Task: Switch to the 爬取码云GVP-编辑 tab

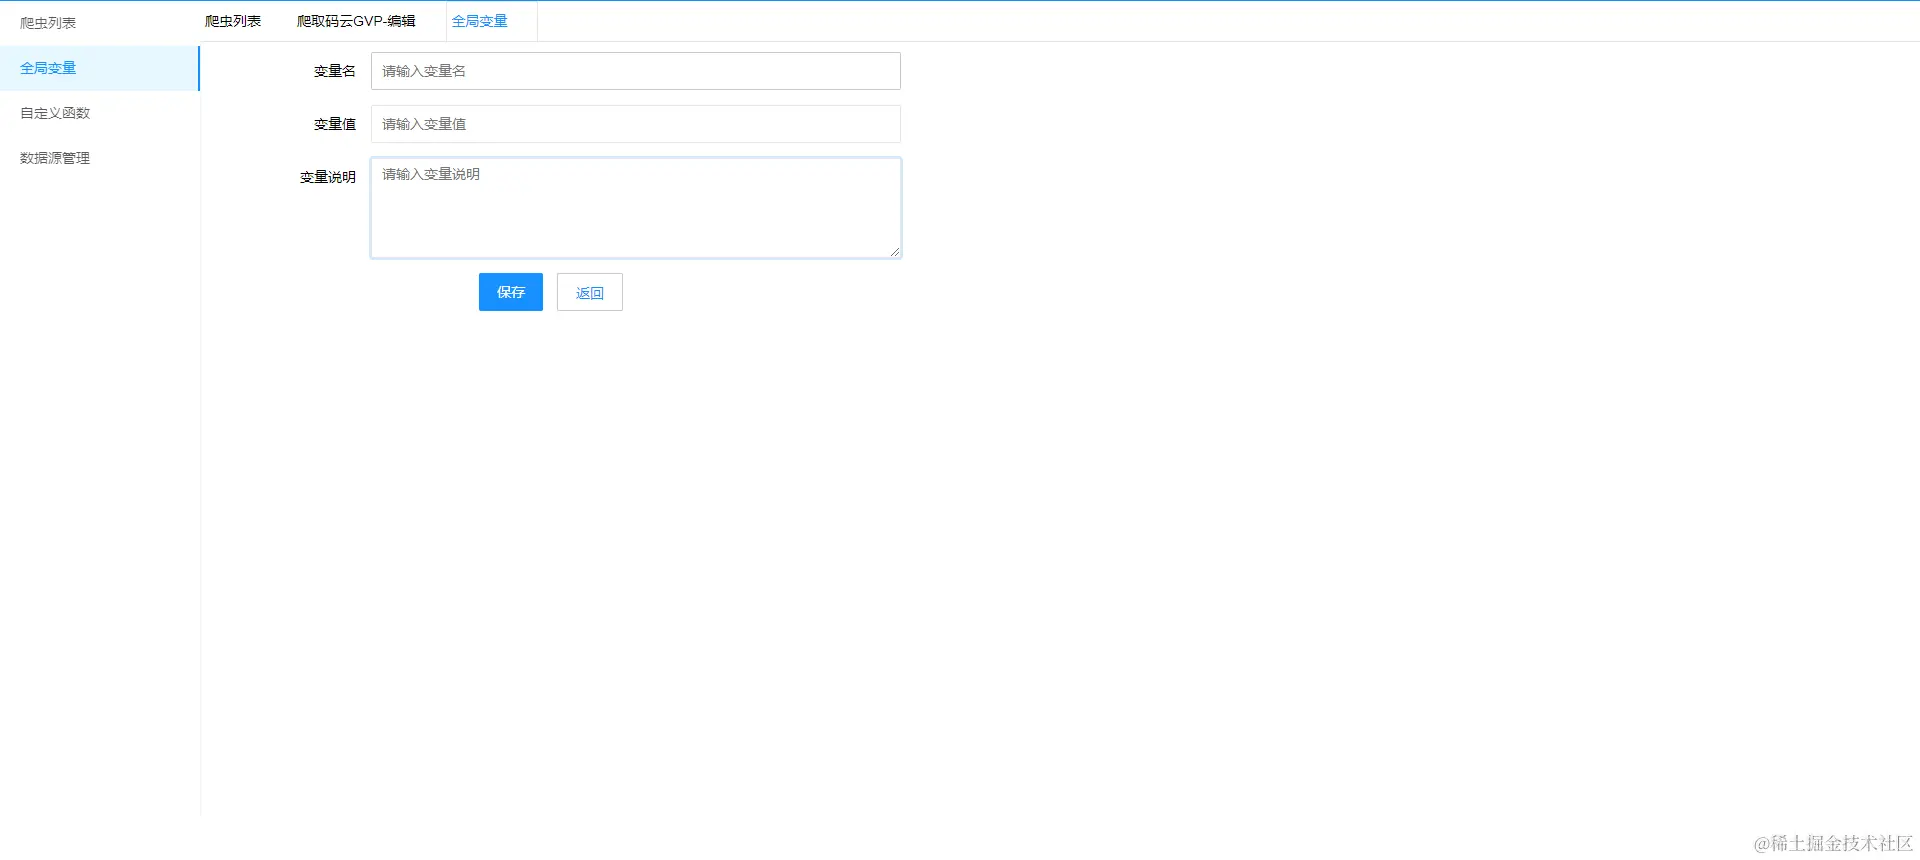Action: [x=356, y=21]
